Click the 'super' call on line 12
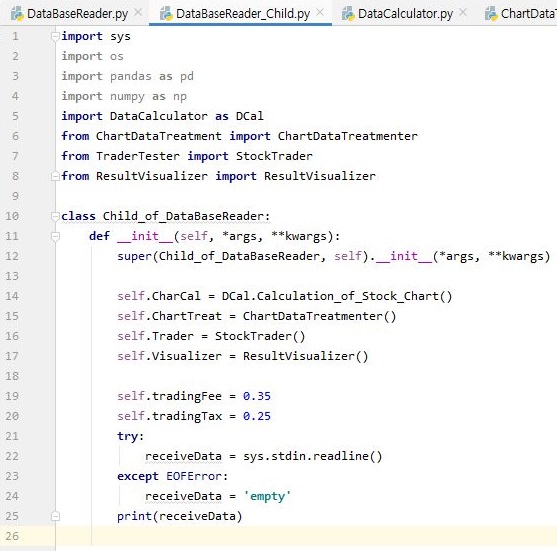 click(134, 256)
